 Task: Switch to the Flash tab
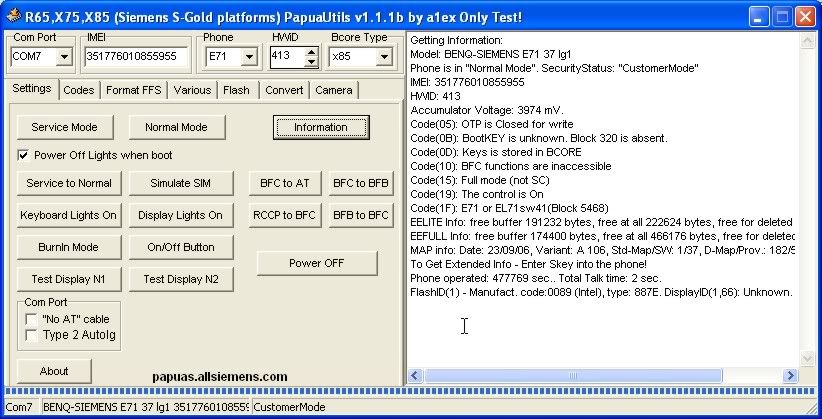tap(236, 90)
